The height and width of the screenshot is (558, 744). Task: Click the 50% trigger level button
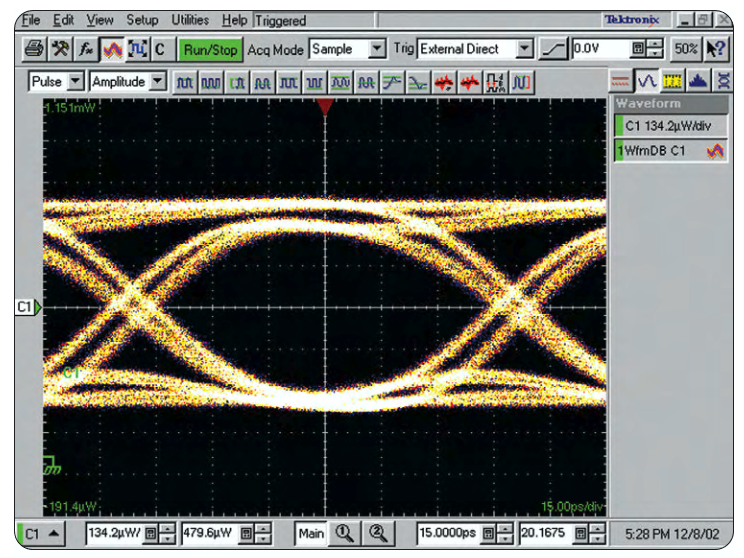(686, 49)
